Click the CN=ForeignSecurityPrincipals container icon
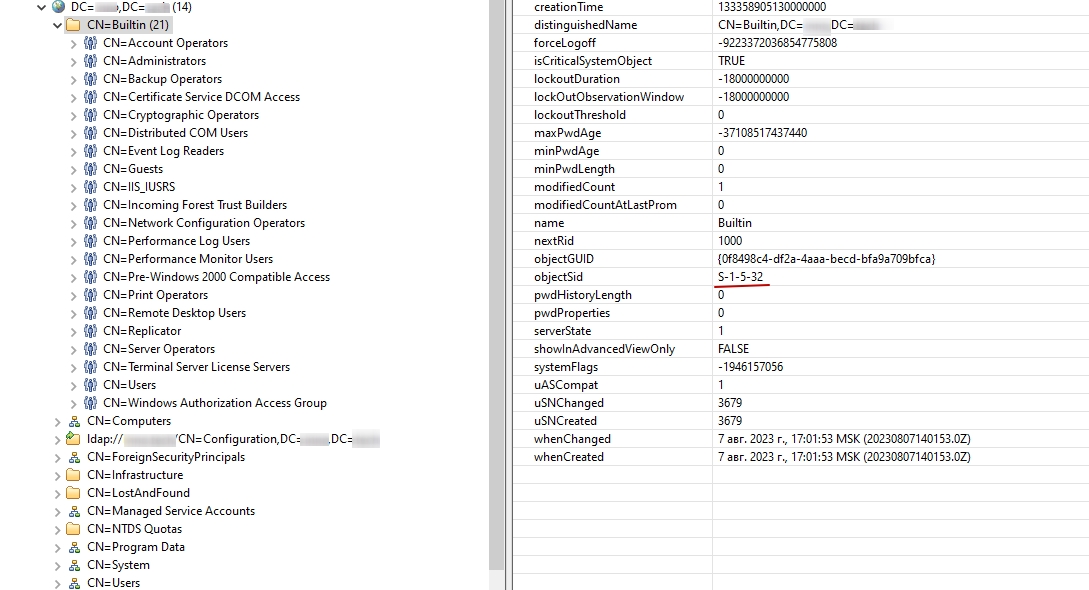1089x590 pixels. tap(76, 457)
